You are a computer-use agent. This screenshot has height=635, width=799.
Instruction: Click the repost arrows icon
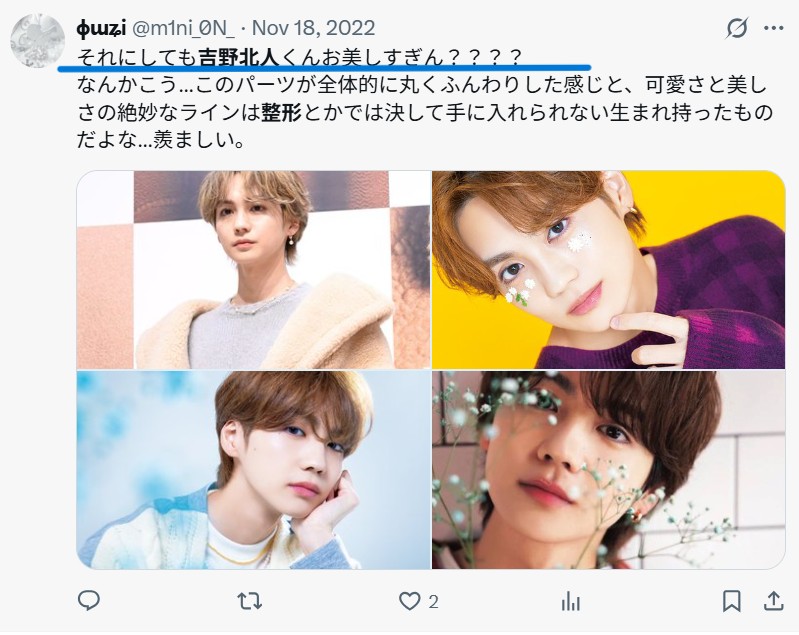(x=250, y=602)
